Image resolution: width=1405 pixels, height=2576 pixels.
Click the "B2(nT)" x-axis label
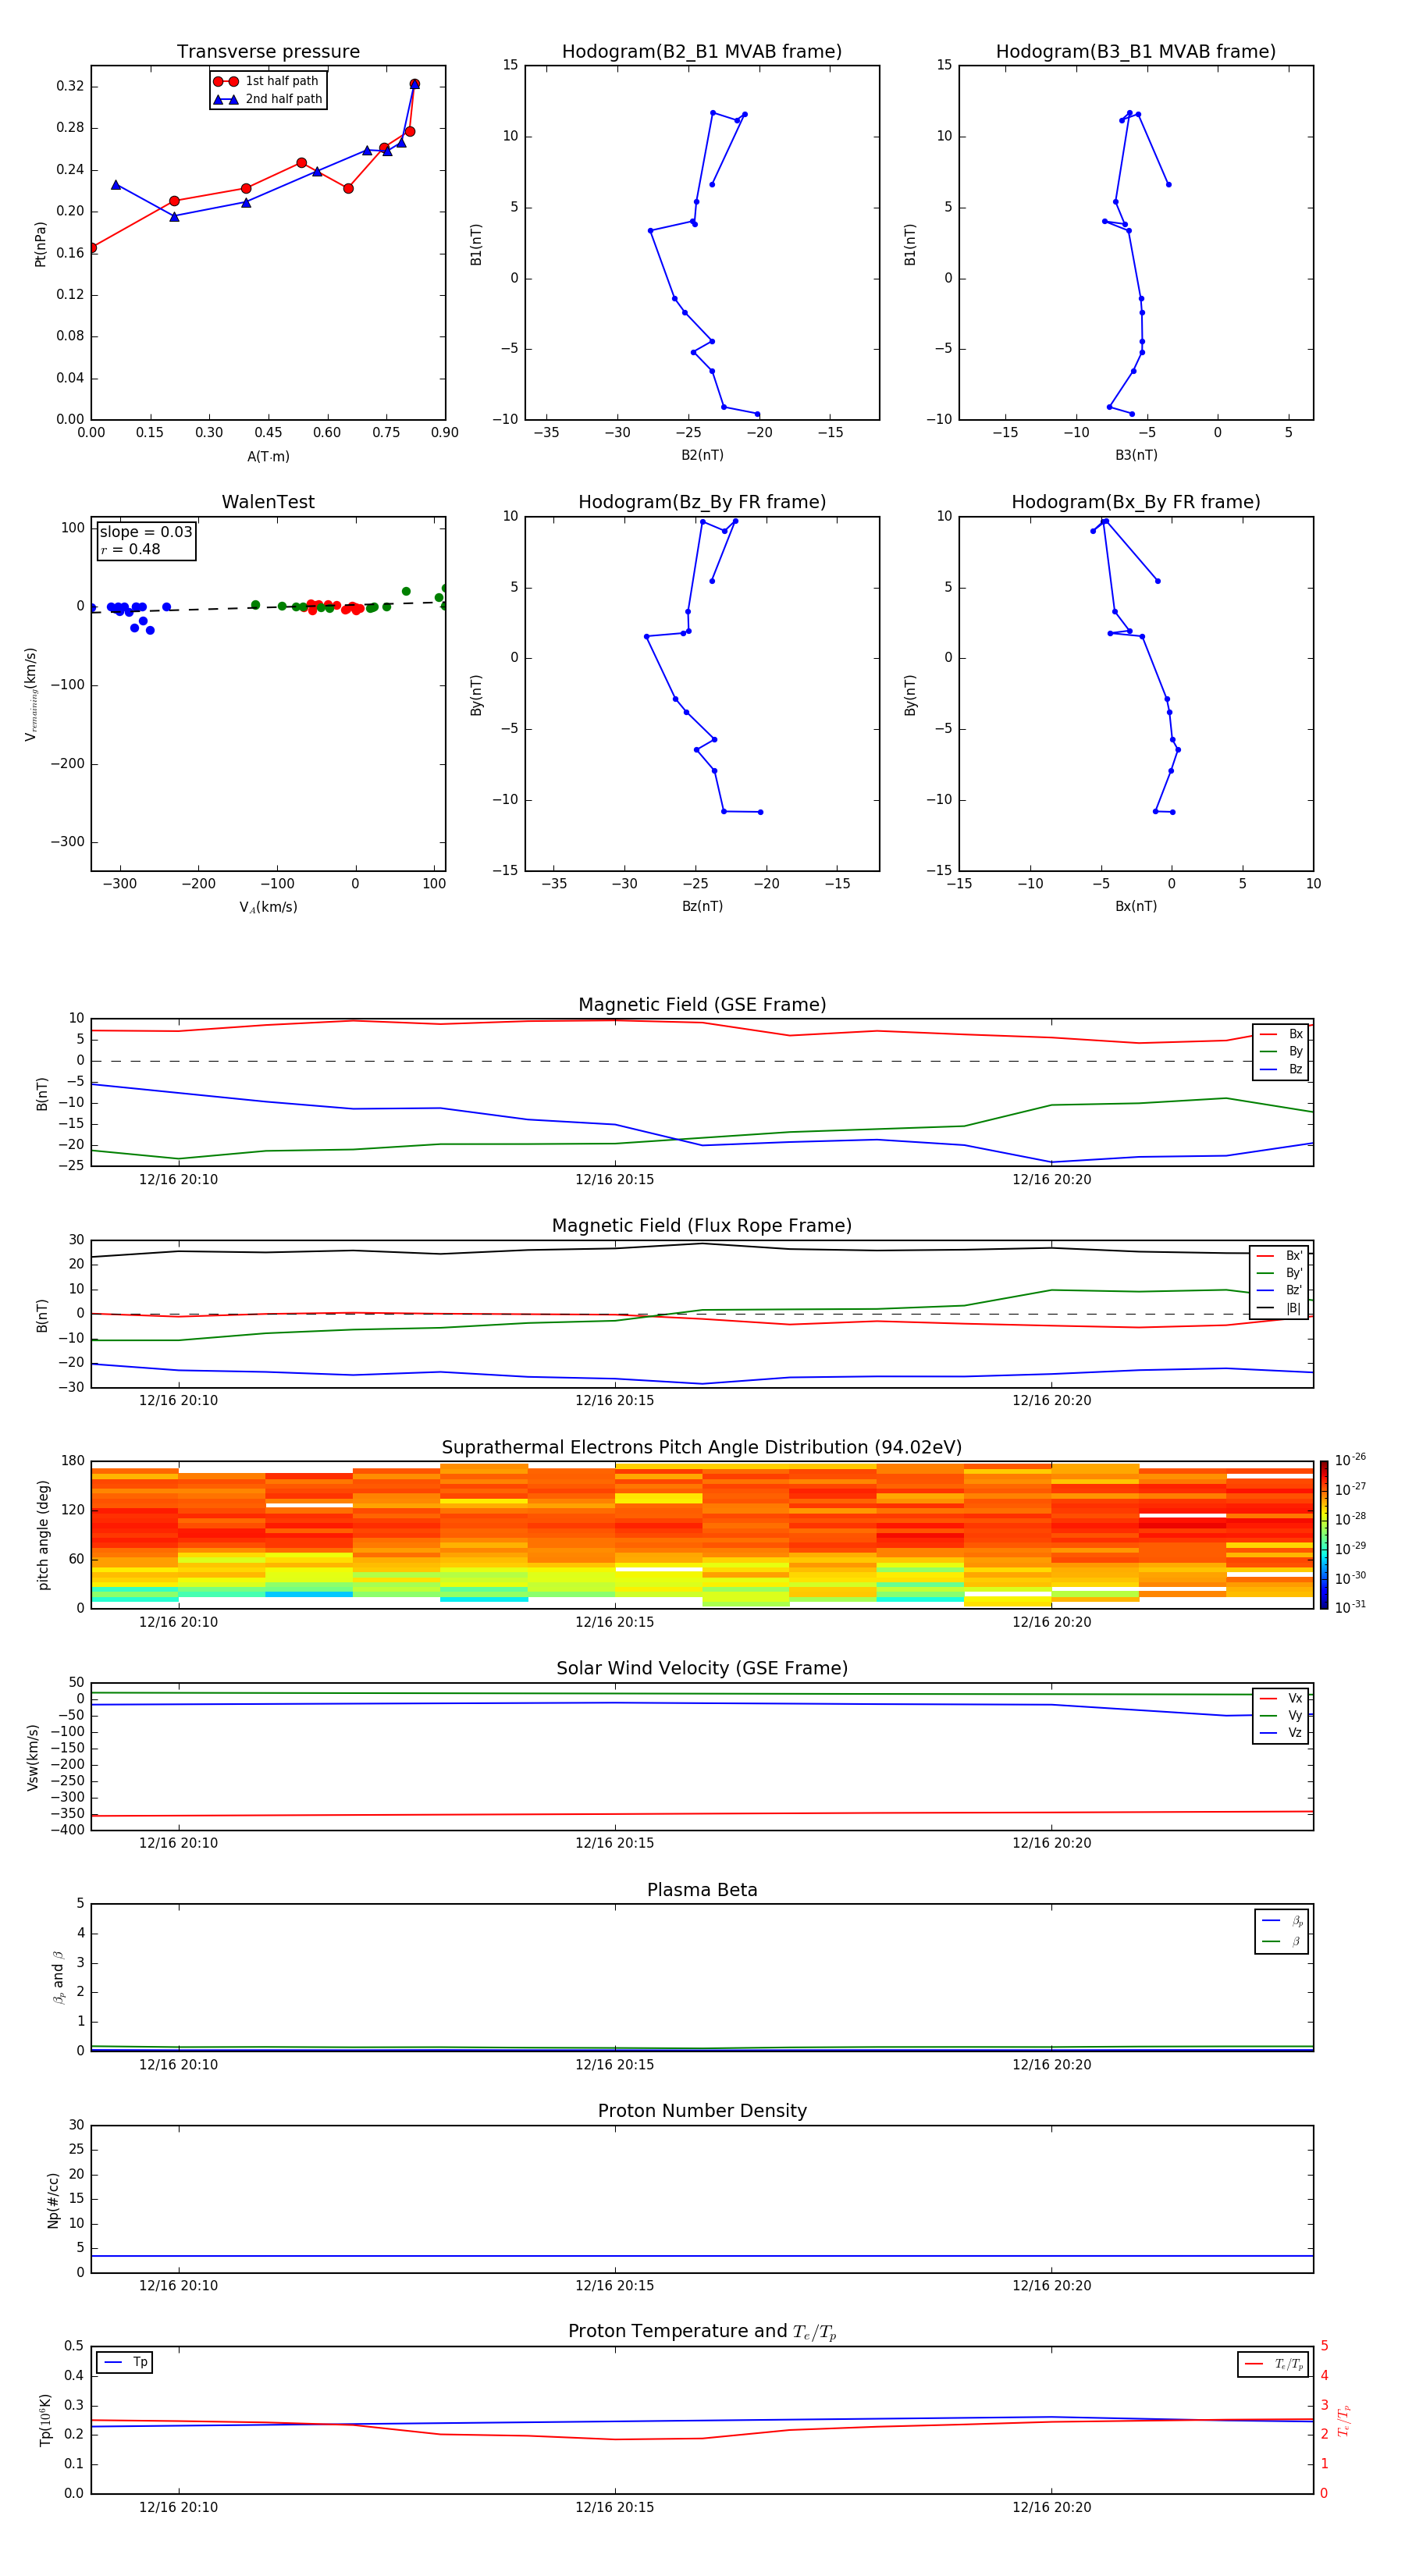(702, 455)
